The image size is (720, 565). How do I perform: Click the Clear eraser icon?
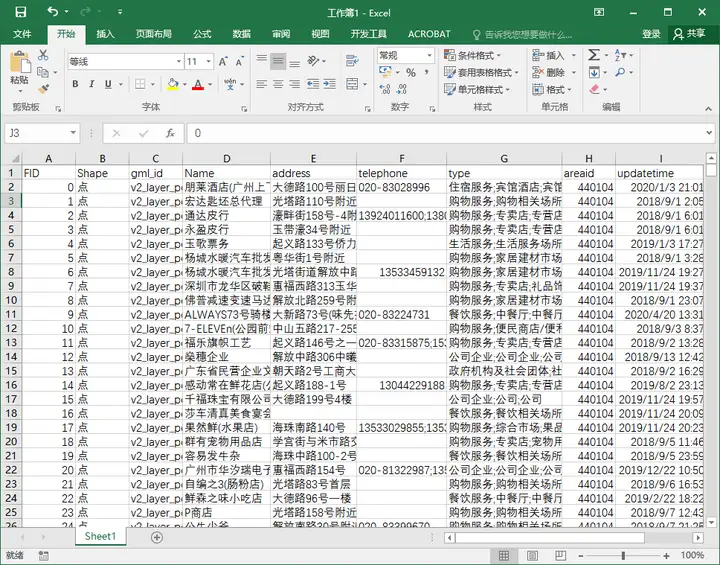tap(595, 89)
